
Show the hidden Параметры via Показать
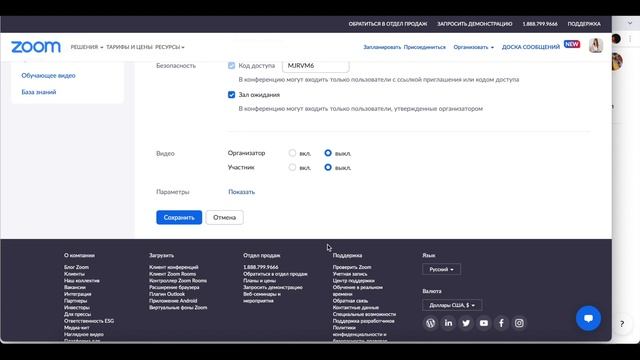point(242,192)
